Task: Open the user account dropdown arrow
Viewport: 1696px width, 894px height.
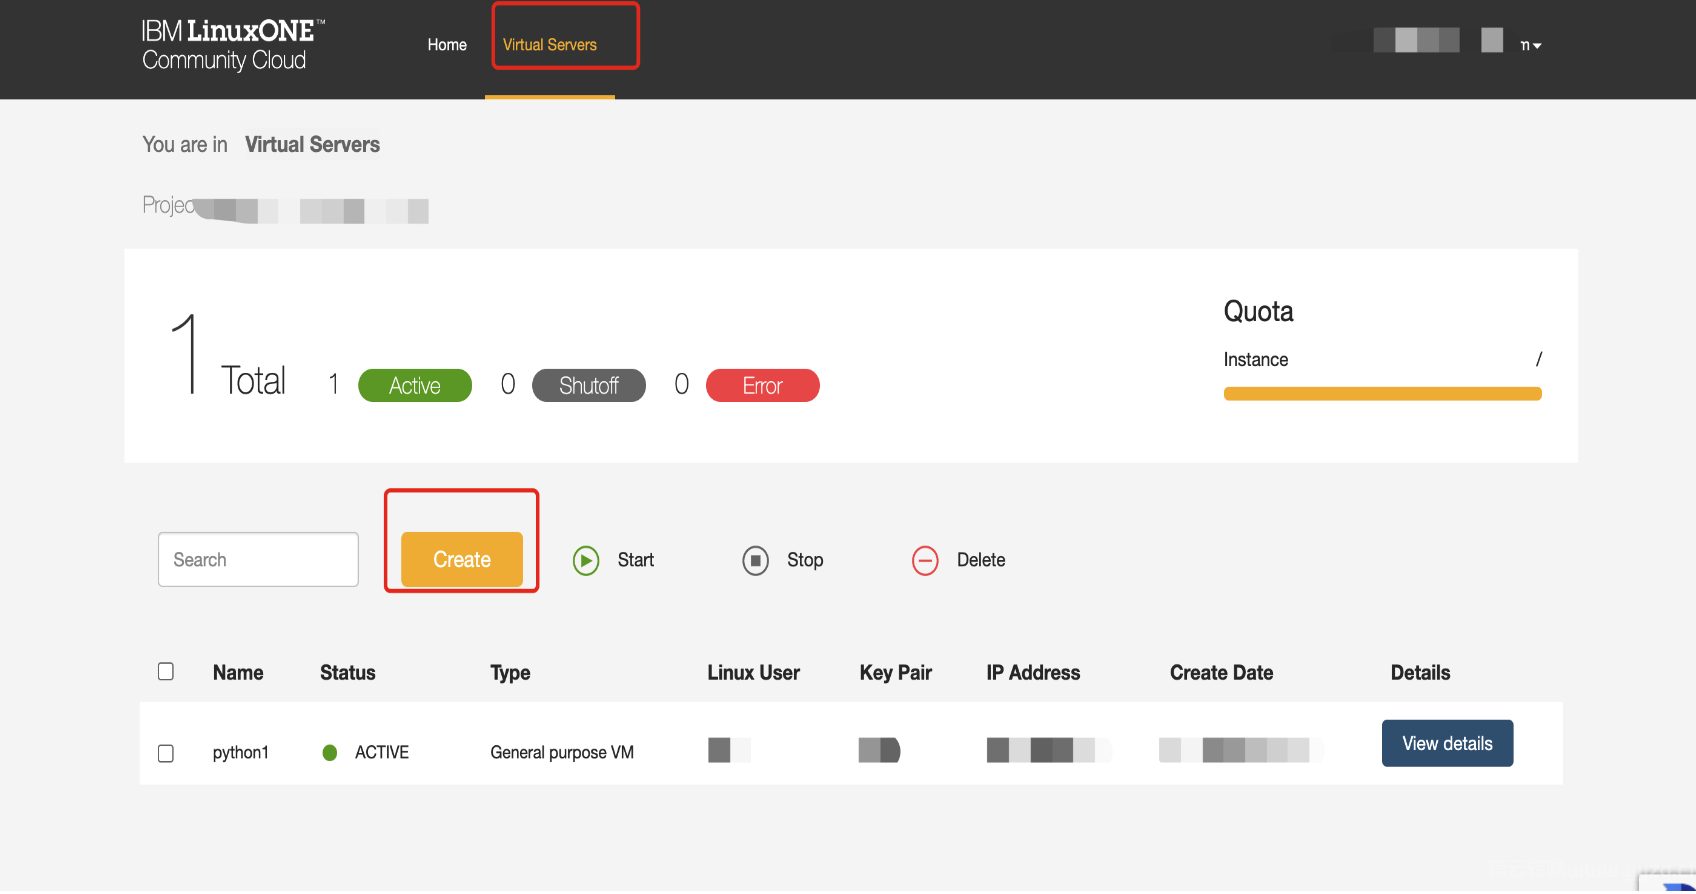Action: coord(1536,46)
